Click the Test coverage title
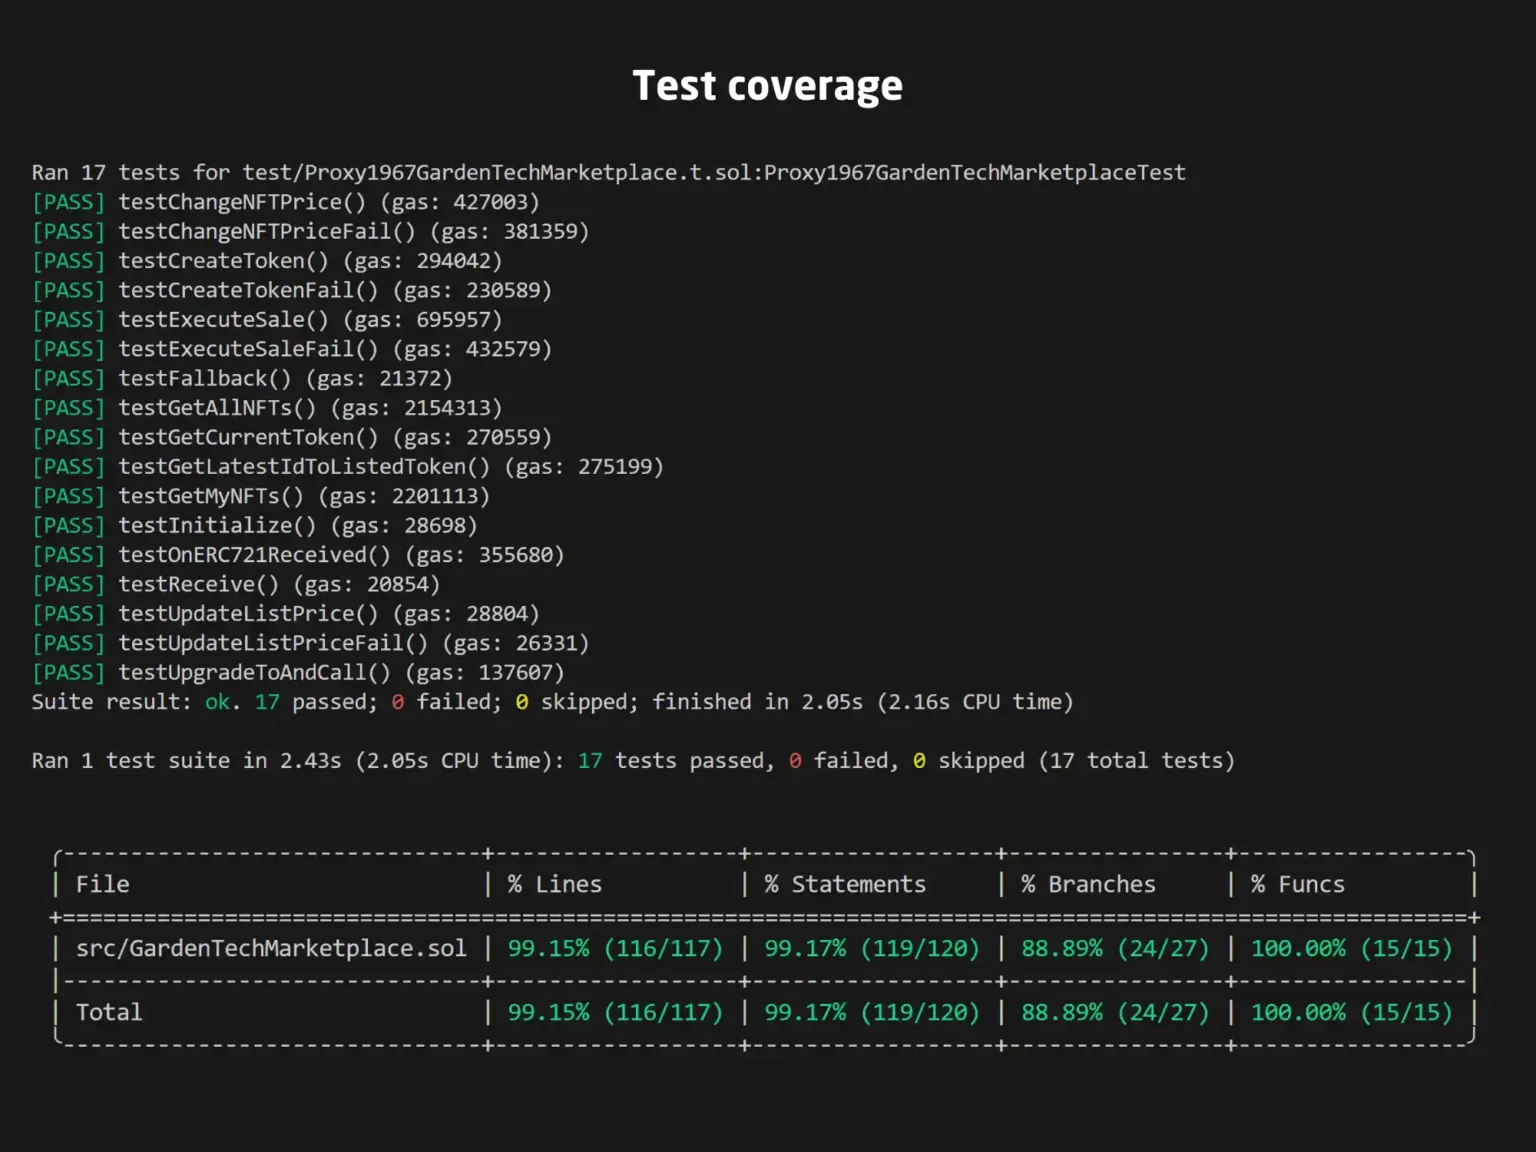Image resolution: width=1536 pixels, height=1152 pixels. [x=768, y=86]
